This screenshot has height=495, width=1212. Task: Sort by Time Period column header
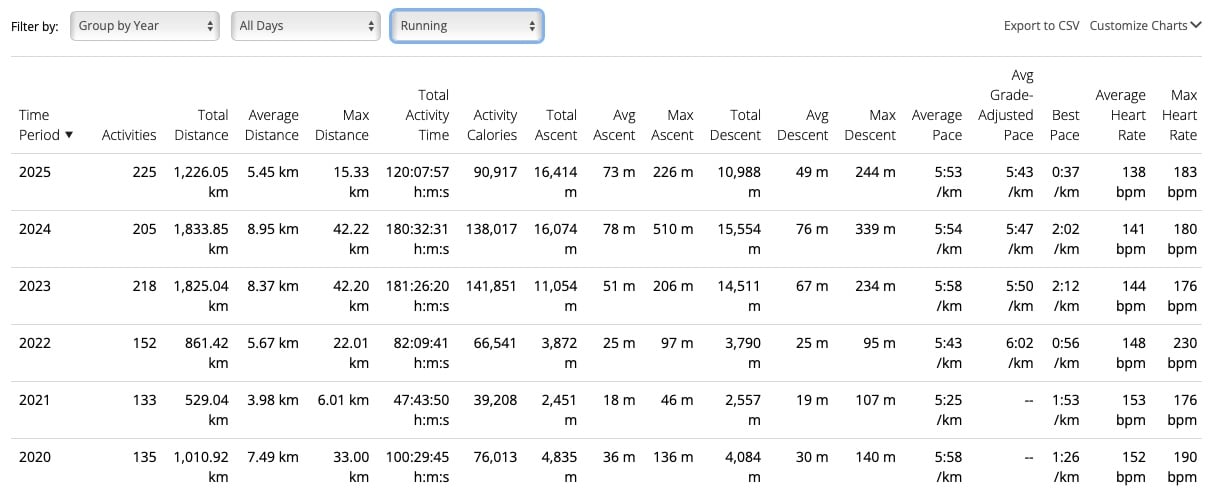point(34,124)
